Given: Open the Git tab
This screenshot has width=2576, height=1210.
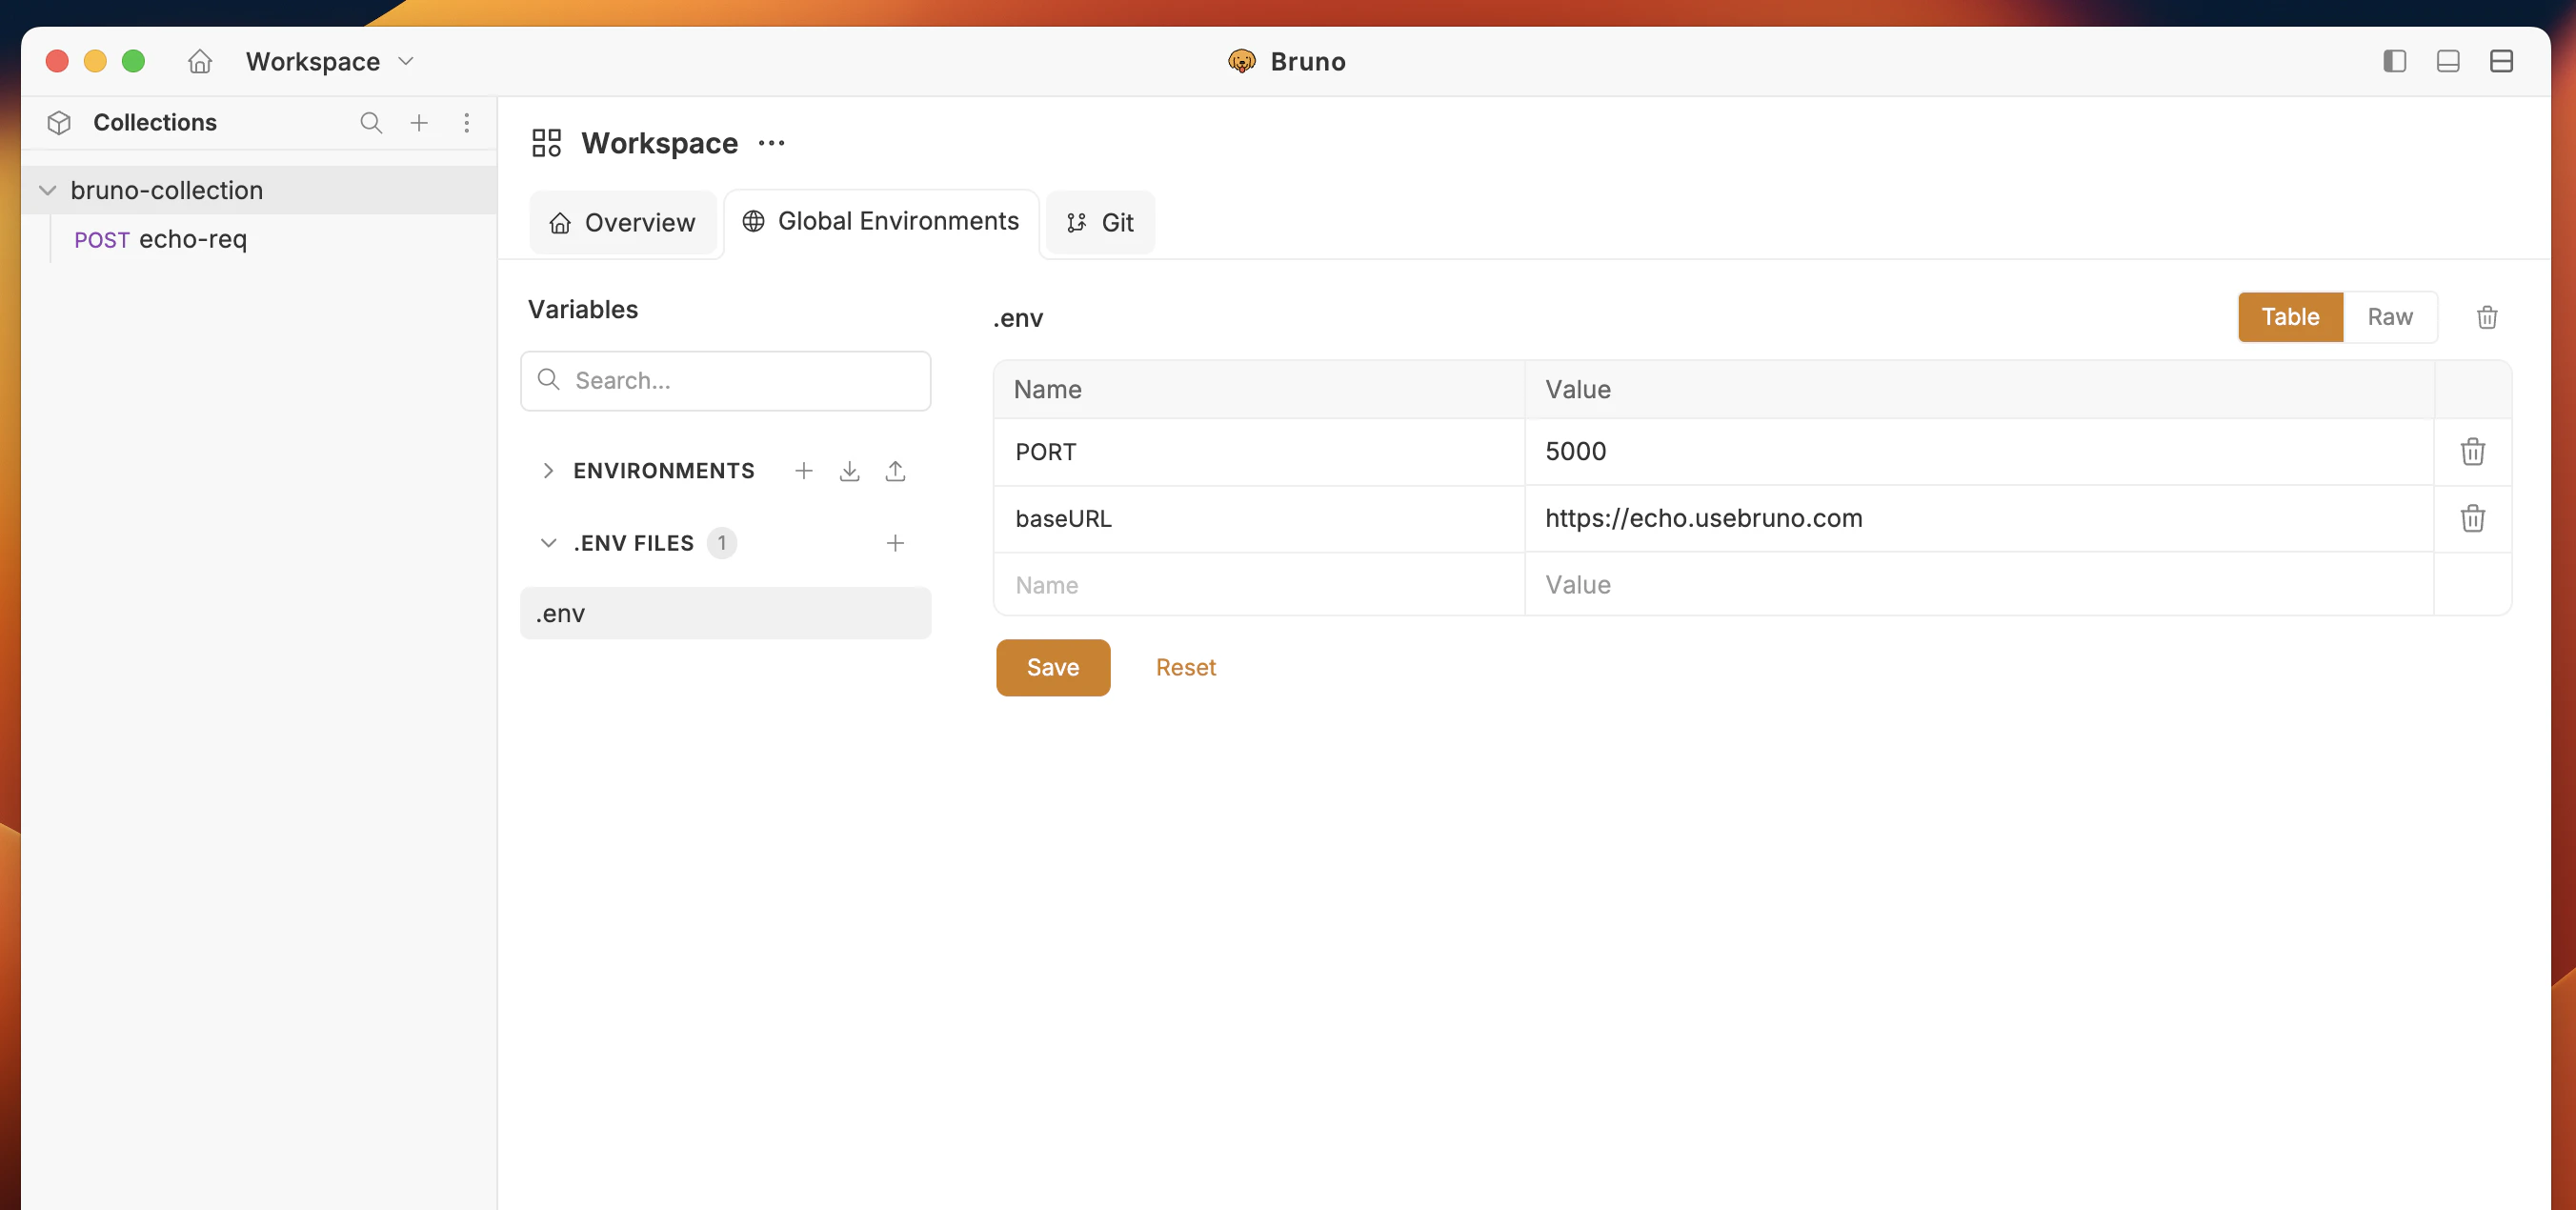Looking at the screenshot, I should (1100, 222).
